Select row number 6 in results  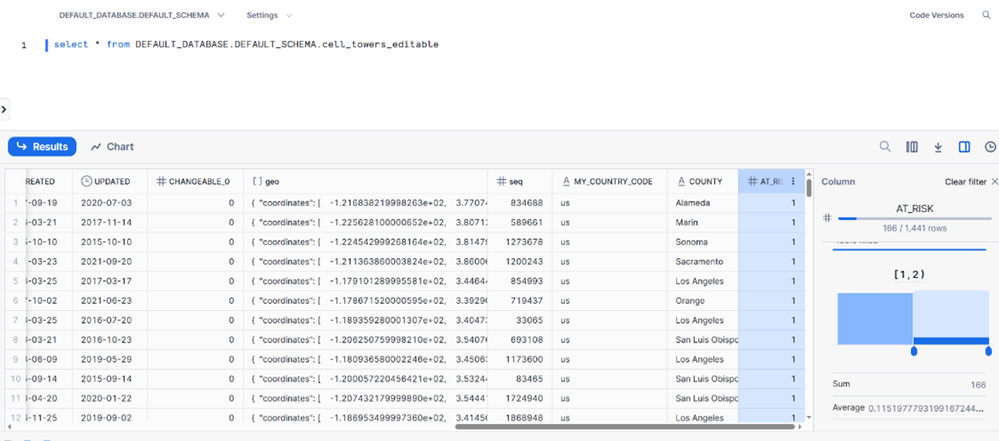pos(15,301)
